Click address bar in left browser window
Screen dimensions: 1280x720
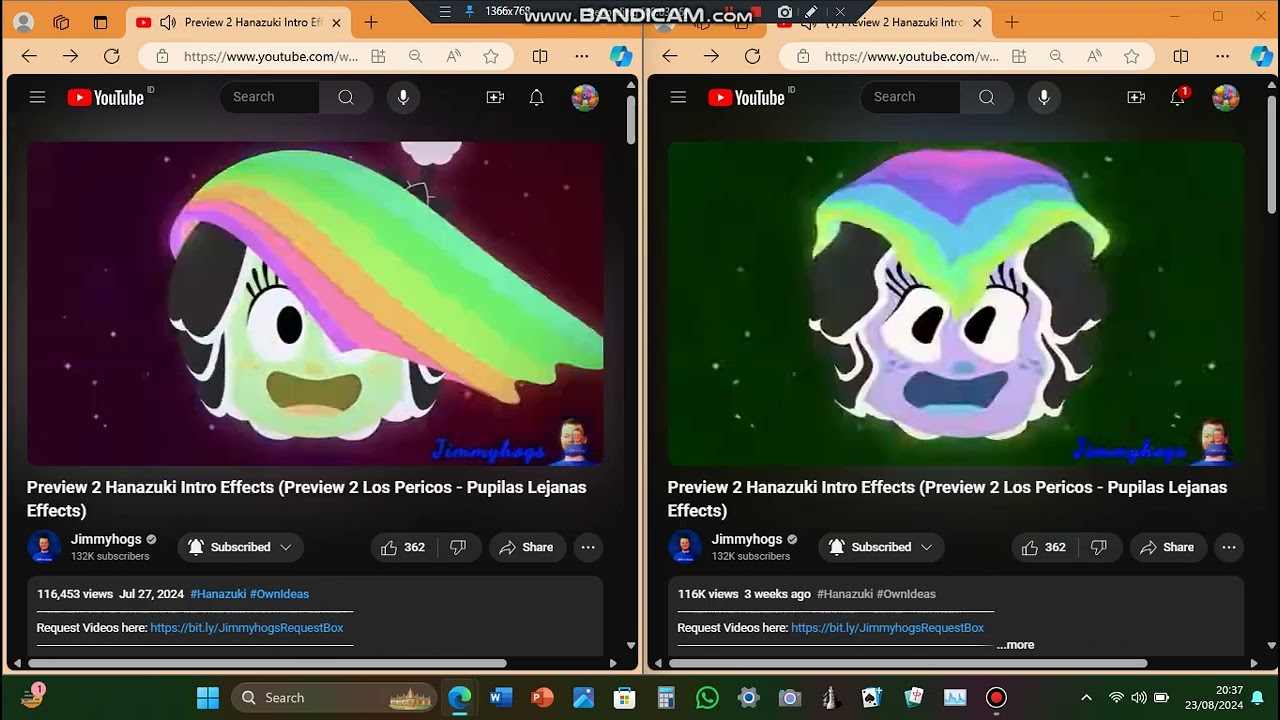pos(270,57)
